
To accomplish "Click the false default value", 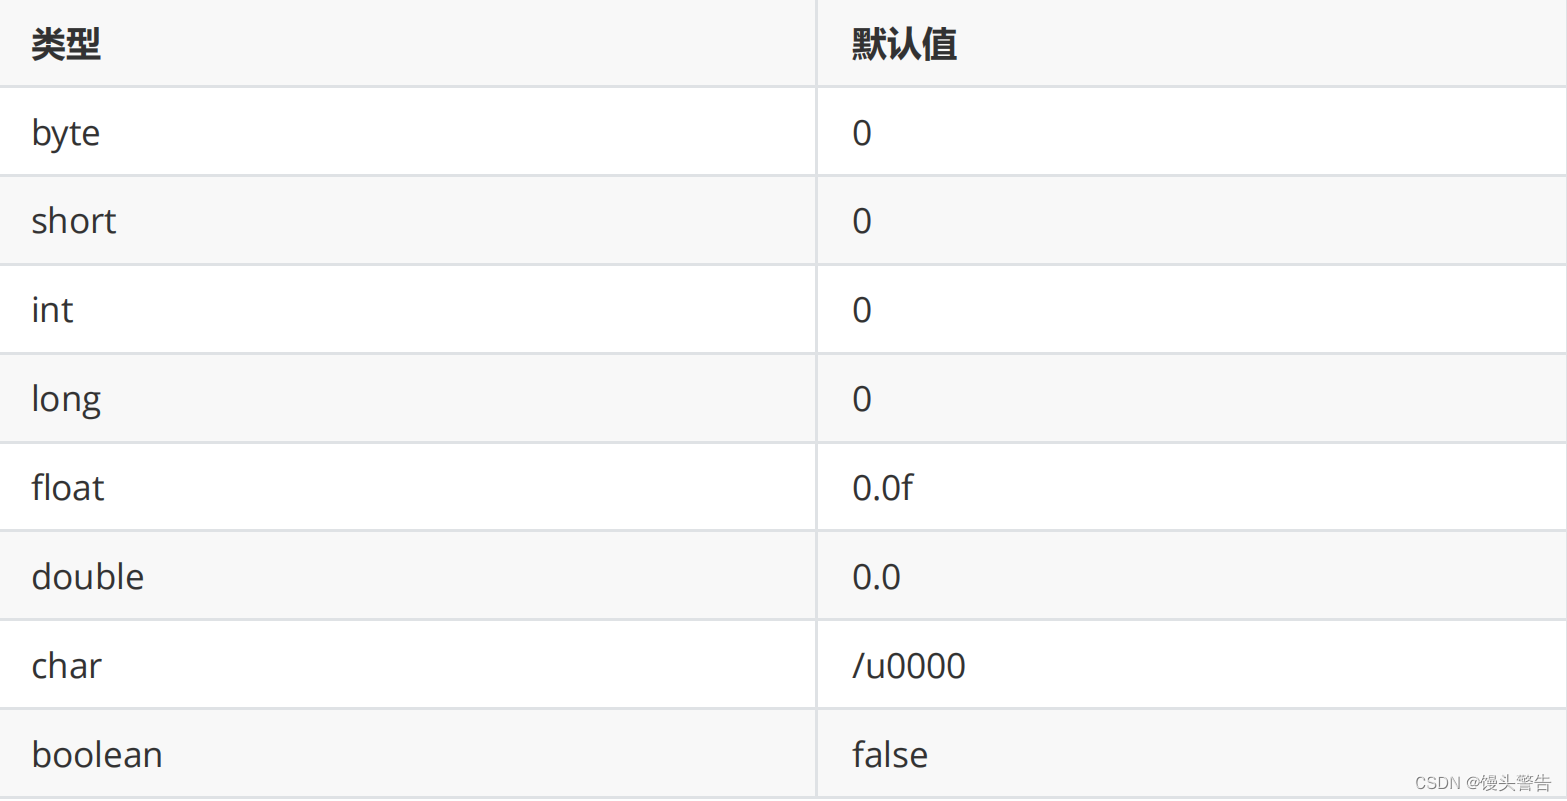I will click(890, 755).
